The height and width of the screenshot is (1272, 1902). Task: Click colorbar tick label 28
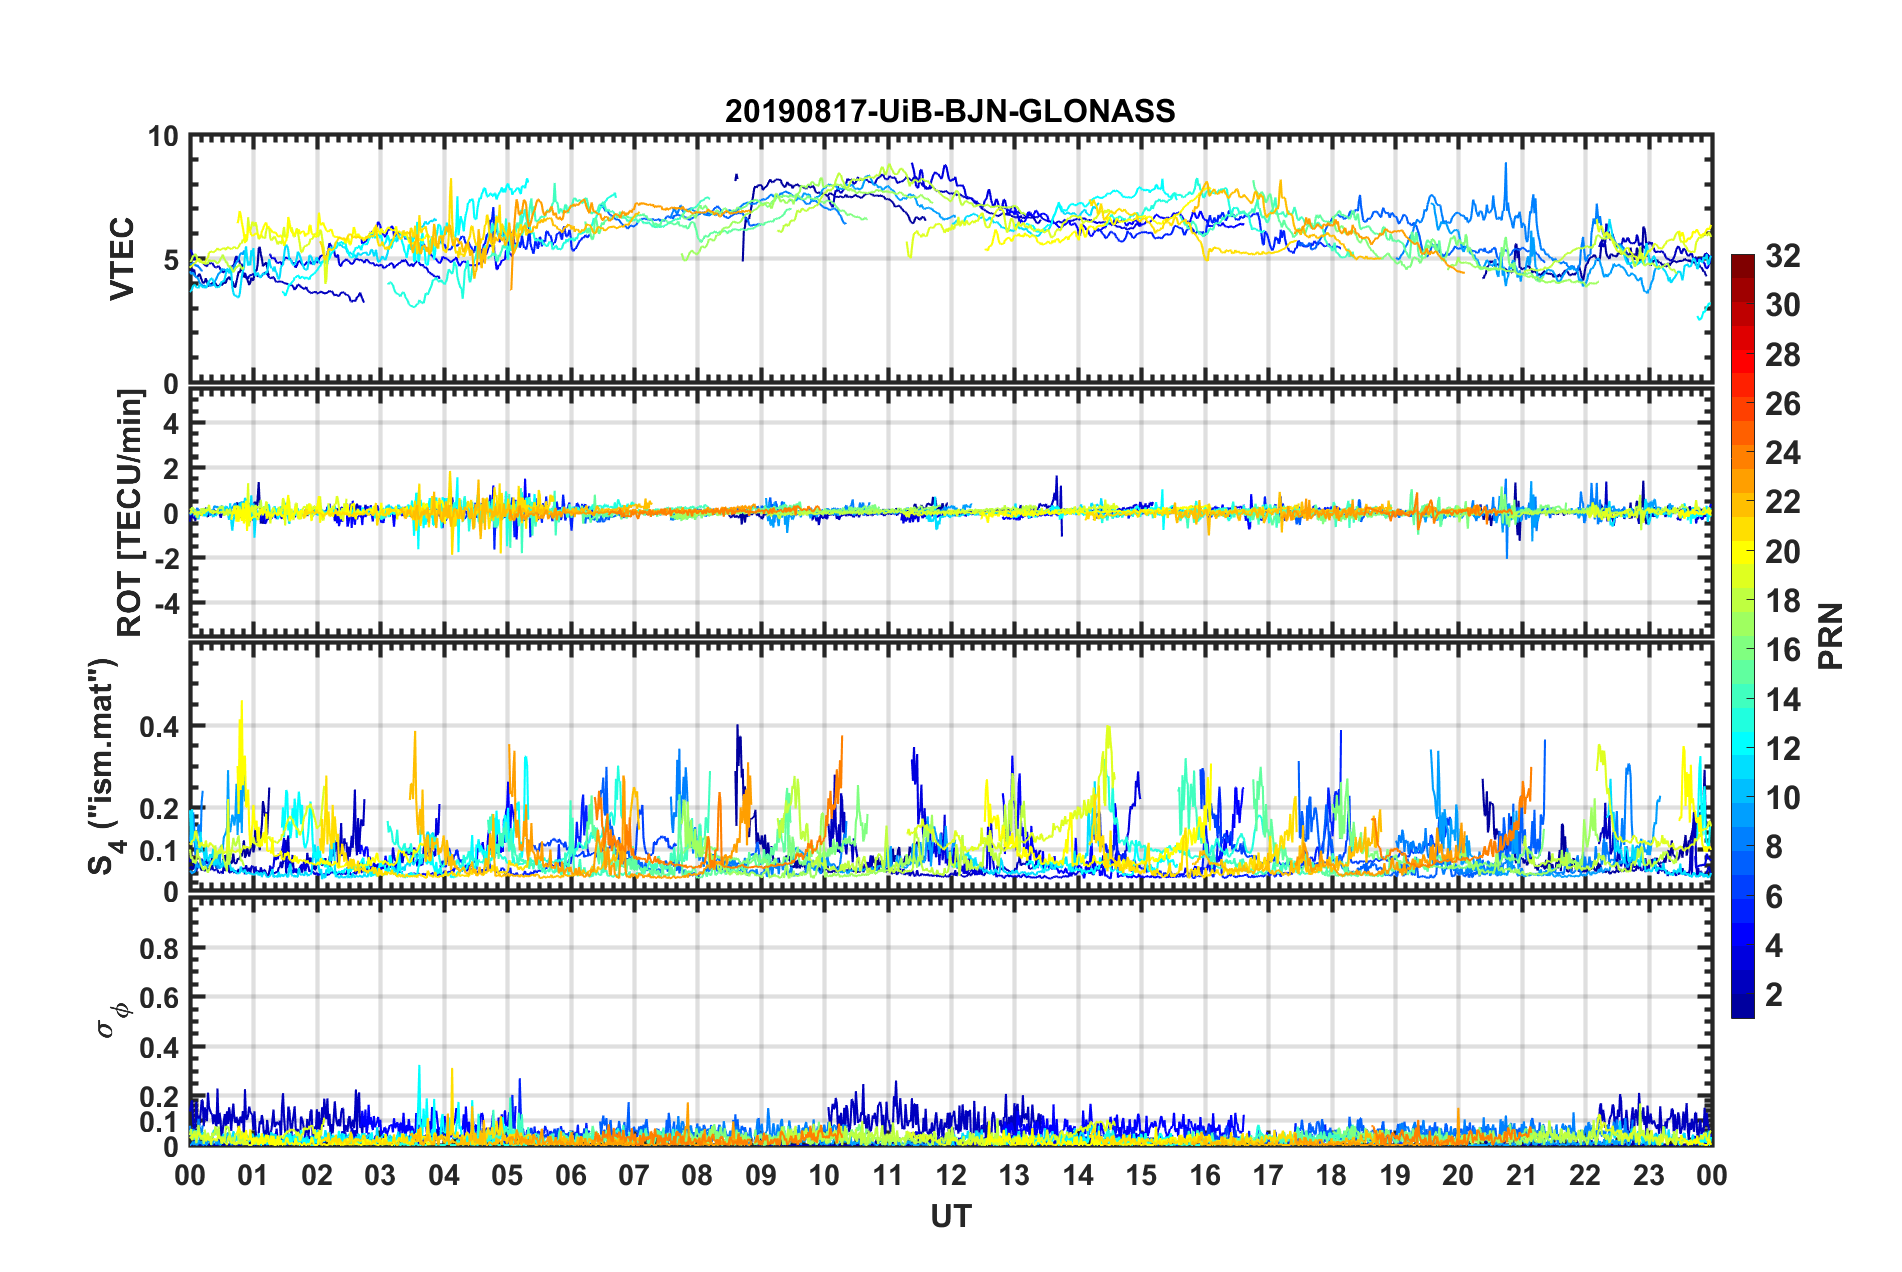coord(1782,355)
